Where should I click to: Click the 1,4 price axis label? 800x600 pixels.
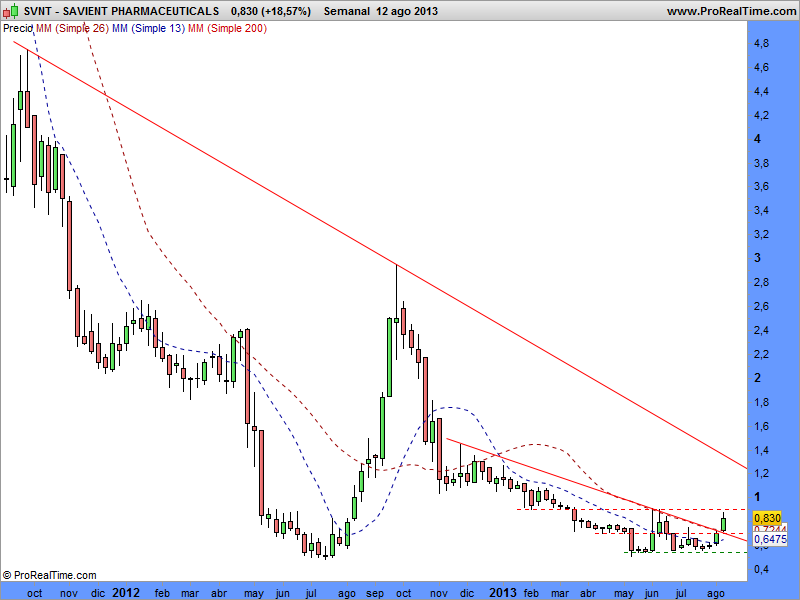click(x=762, y=450)
